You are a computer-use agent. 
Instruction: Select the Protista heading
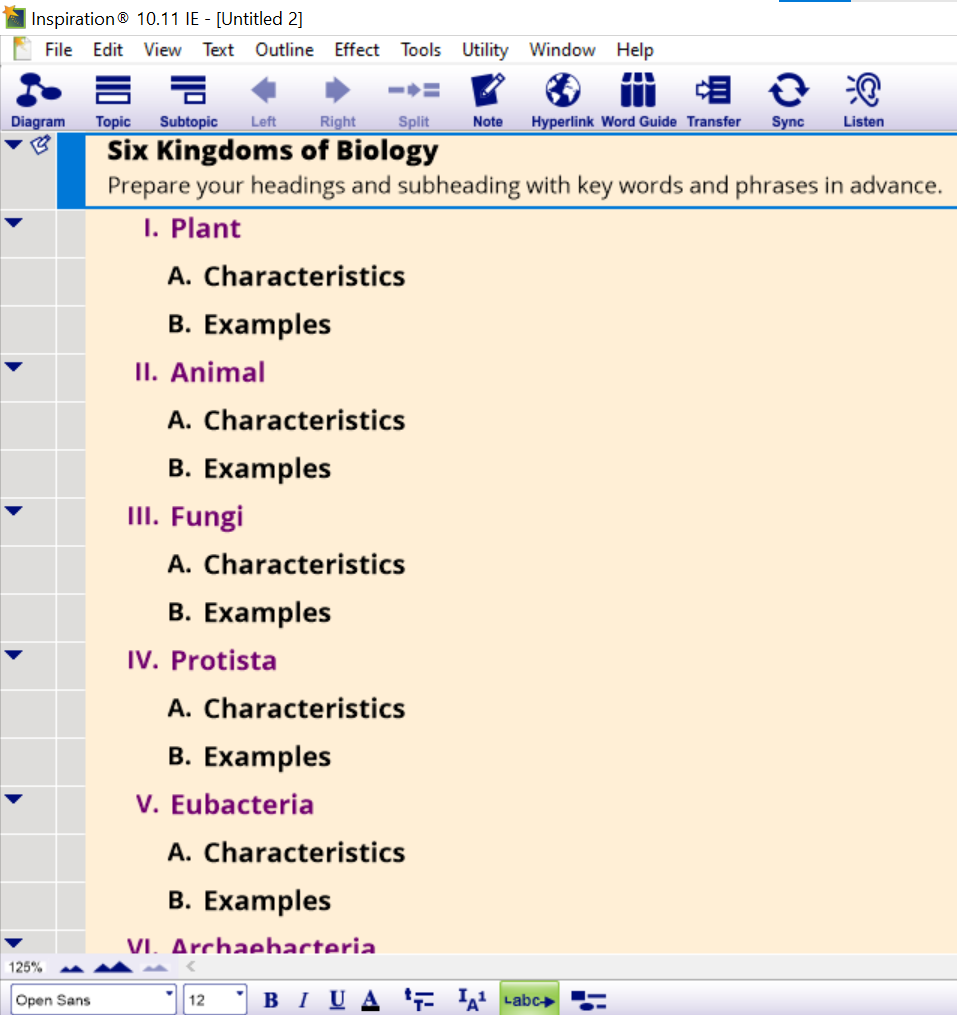223,661
